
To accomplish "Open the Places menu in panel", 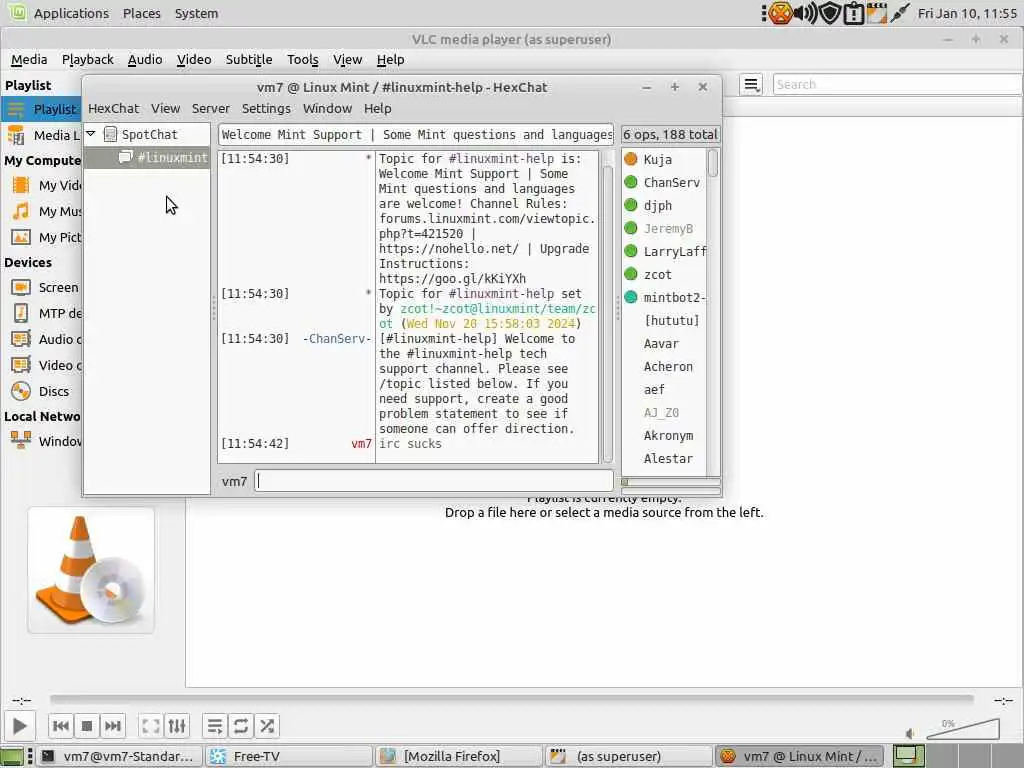I will 141,13.
